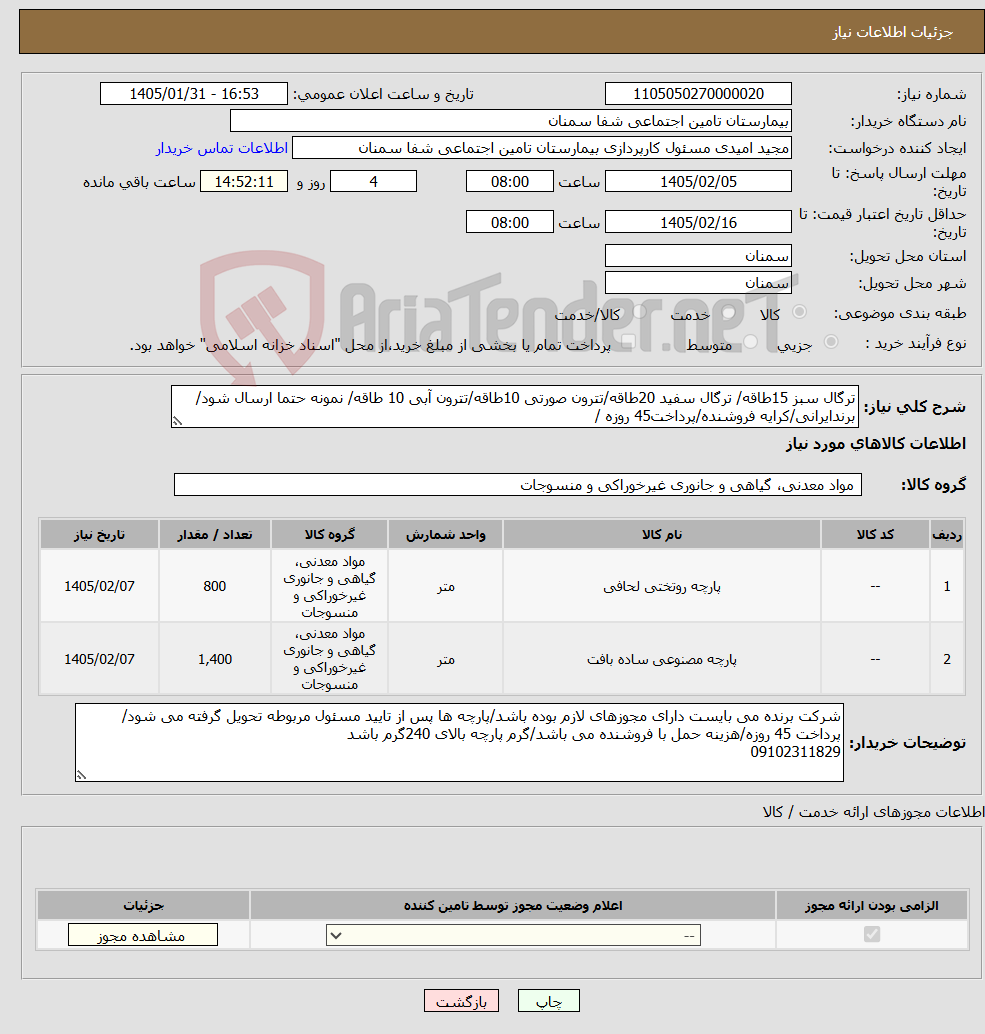985x1034 pixels.
Task: Click the response deadline hour field 08:00
Action: tap(510, 181)
